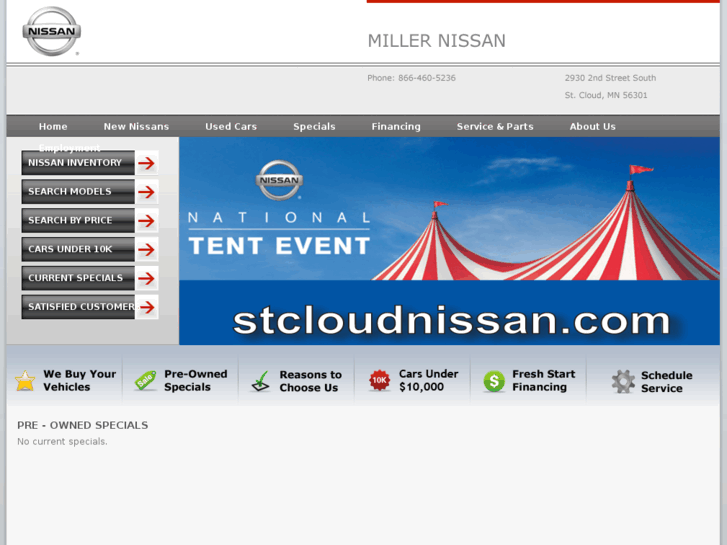Open the Pre-Owned Specials link
Screen dimensions: 727x545
click(196, 380)
